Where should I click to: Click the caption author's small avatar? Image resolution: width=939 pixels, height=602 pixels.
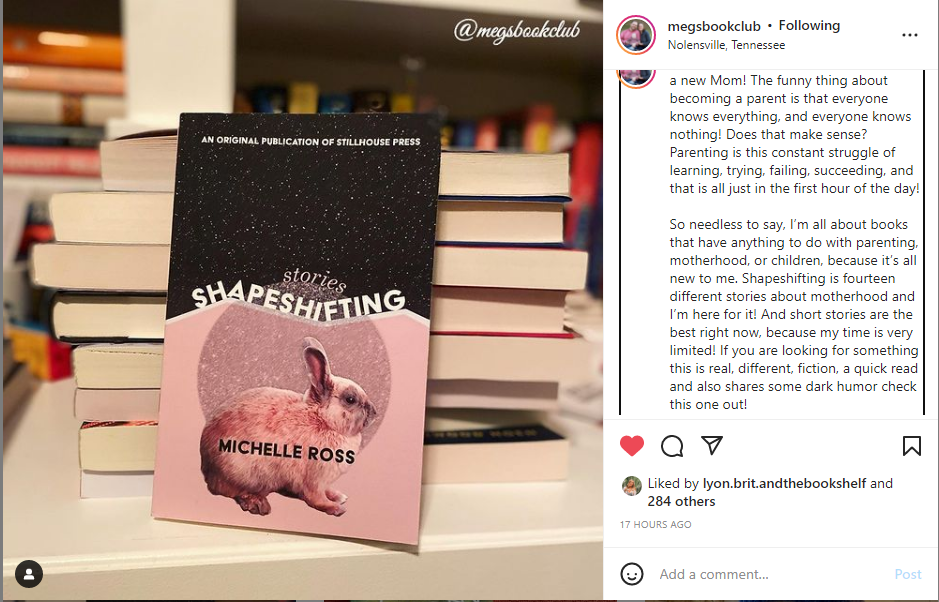coord(636,78)
